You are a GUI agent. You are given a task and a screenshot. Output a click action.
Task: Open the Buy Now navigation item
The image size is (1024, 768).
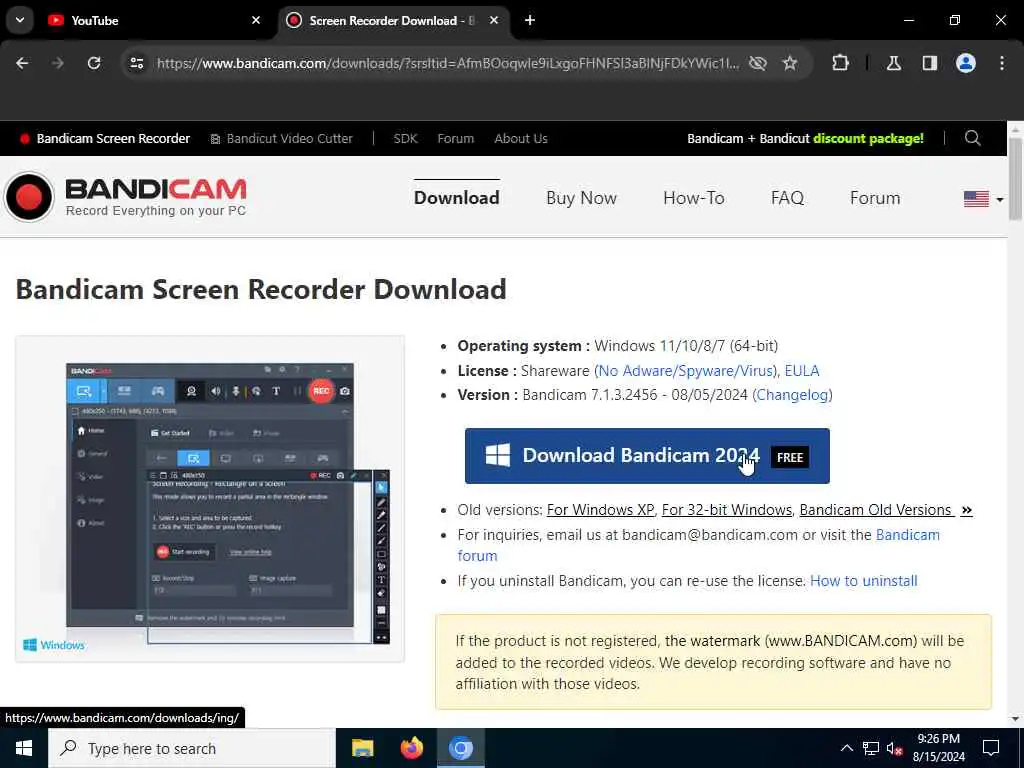click(581, 198)
